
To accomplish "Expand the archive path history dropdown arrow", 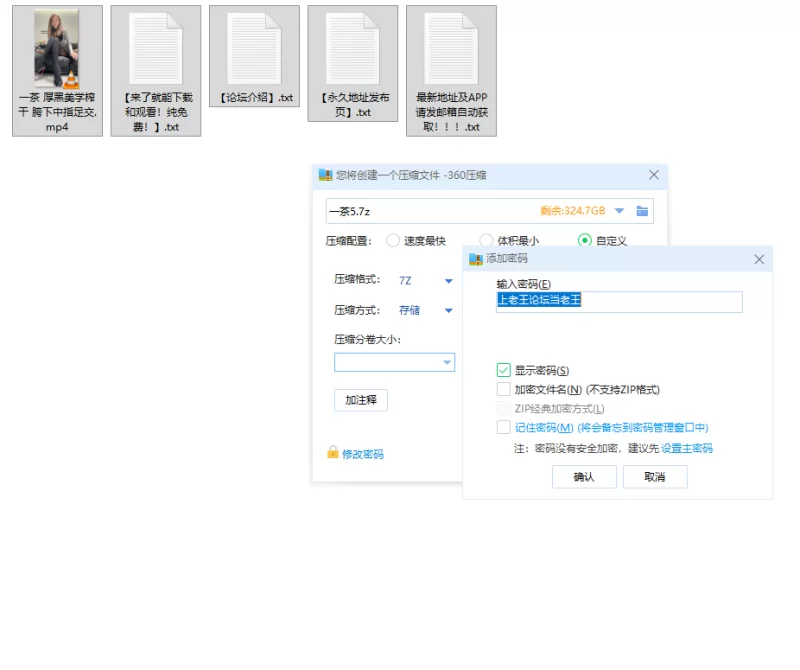I will tap(619, 211).
